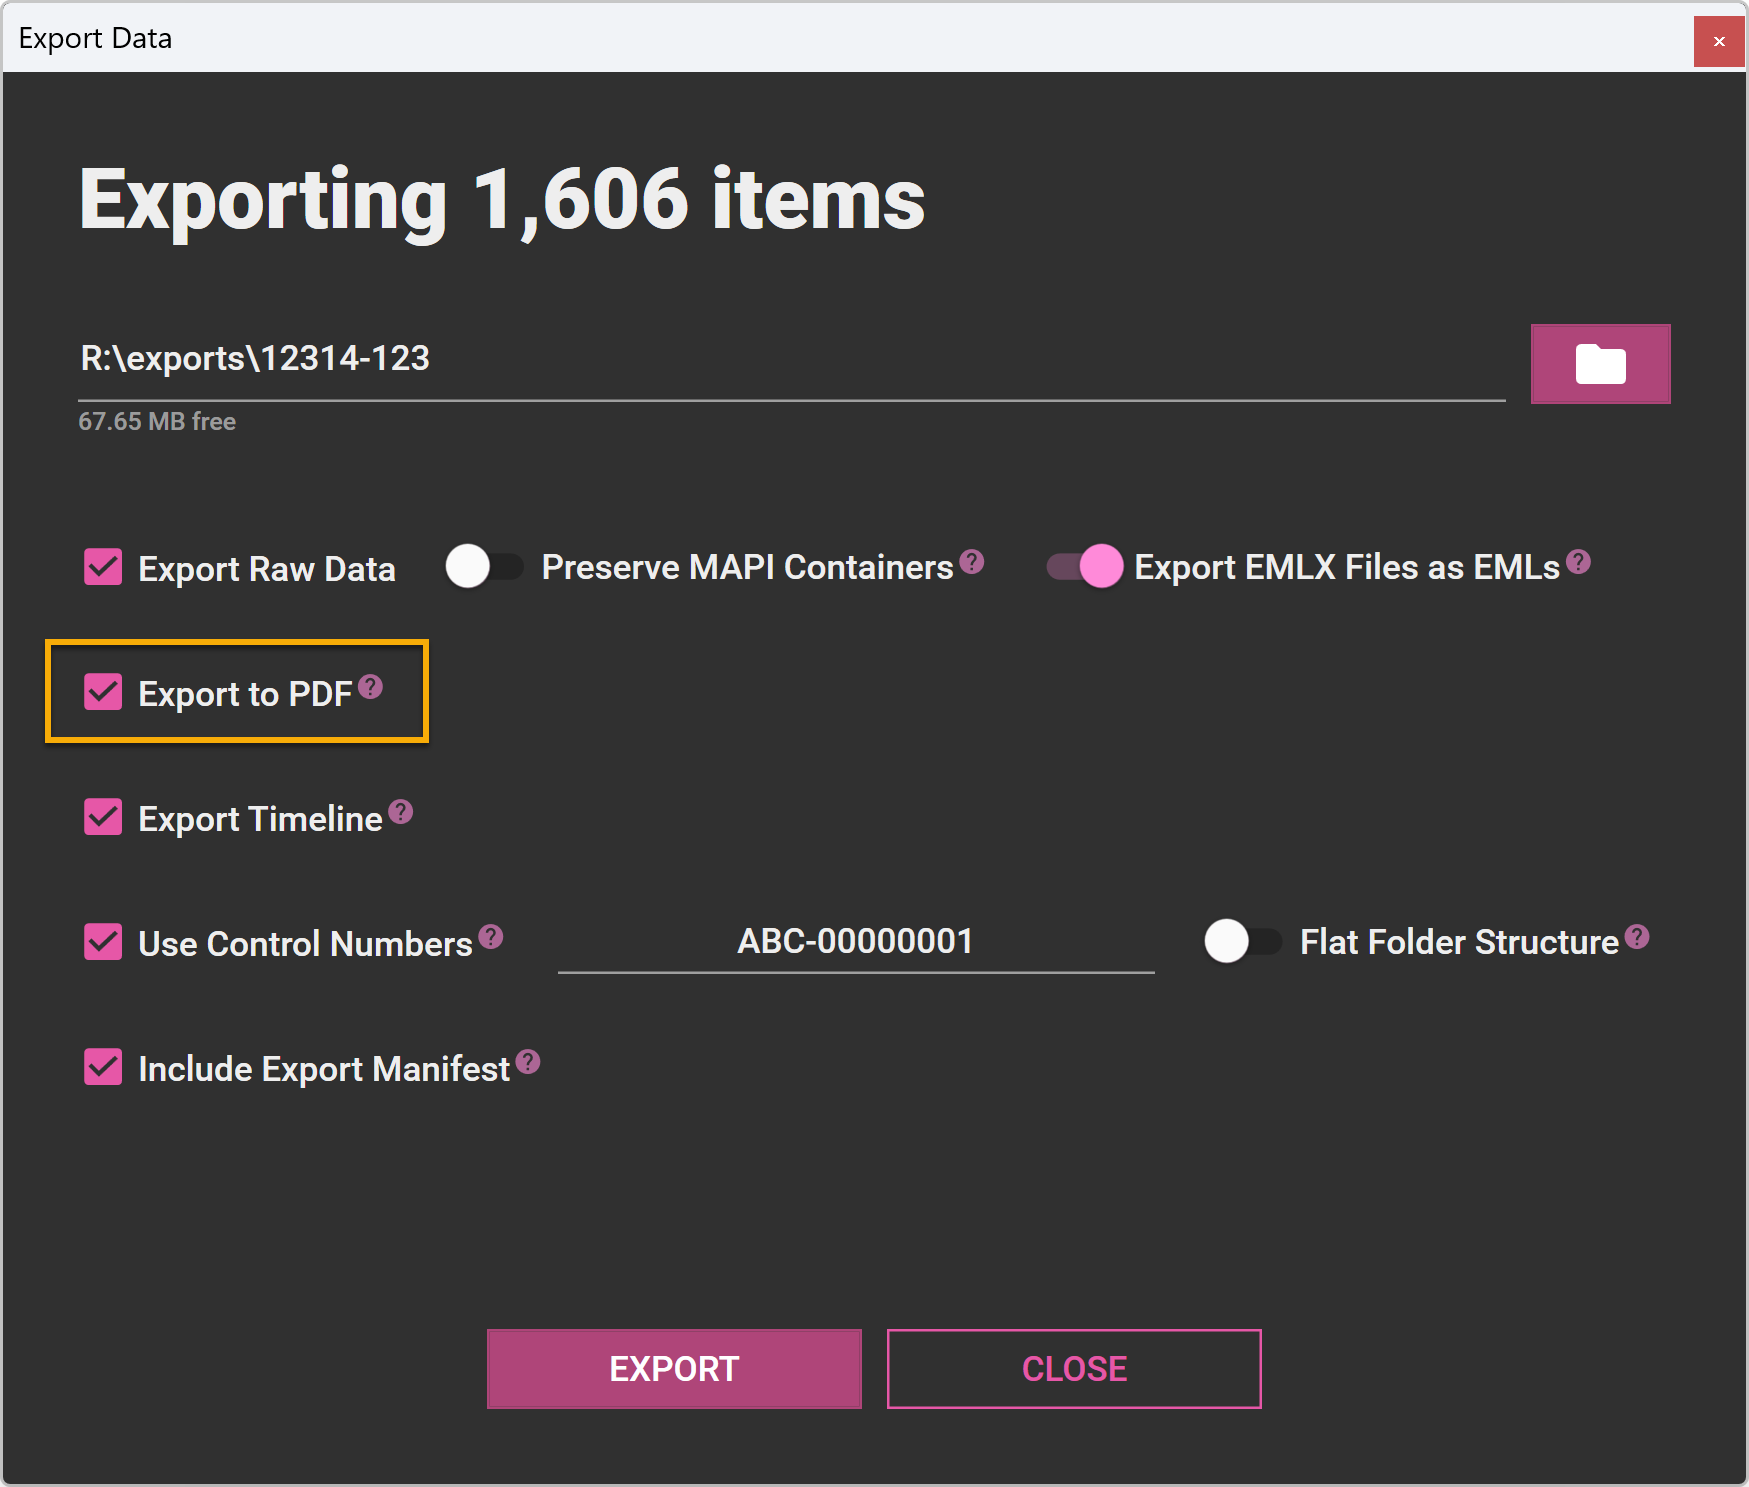Viewport: 1749px width, 1487px height.
Task: Uncheck Use Control Numbers checkbox
Action: tap(103, 942)
